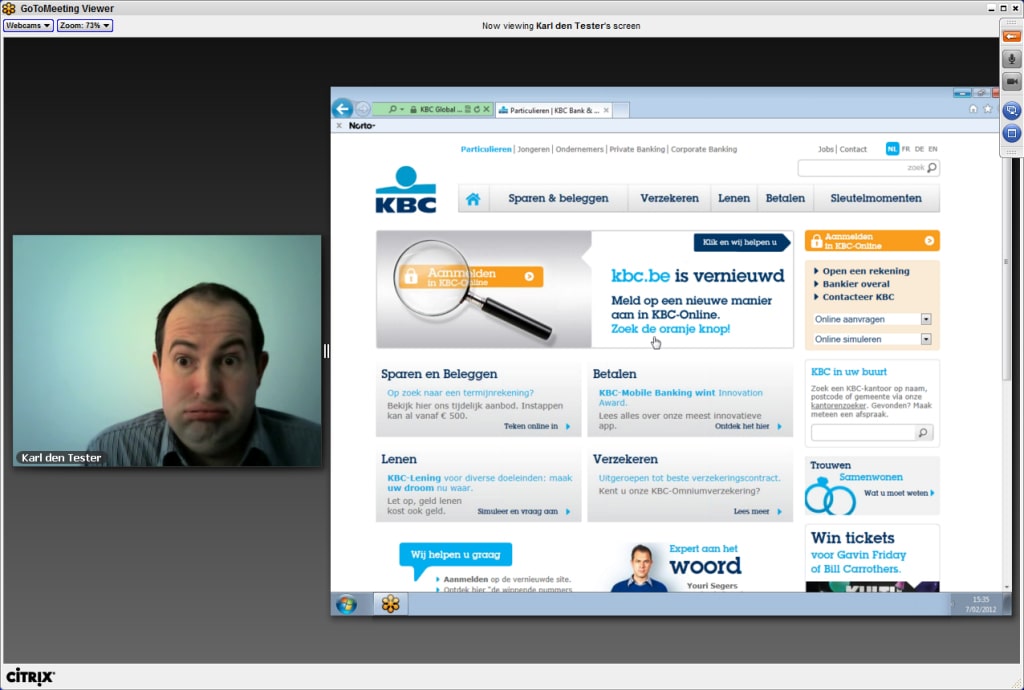Click the magnifier icon in kantoor search
Image resolution: width=1024 pixels, height=690 pixels.
point(923,433)
